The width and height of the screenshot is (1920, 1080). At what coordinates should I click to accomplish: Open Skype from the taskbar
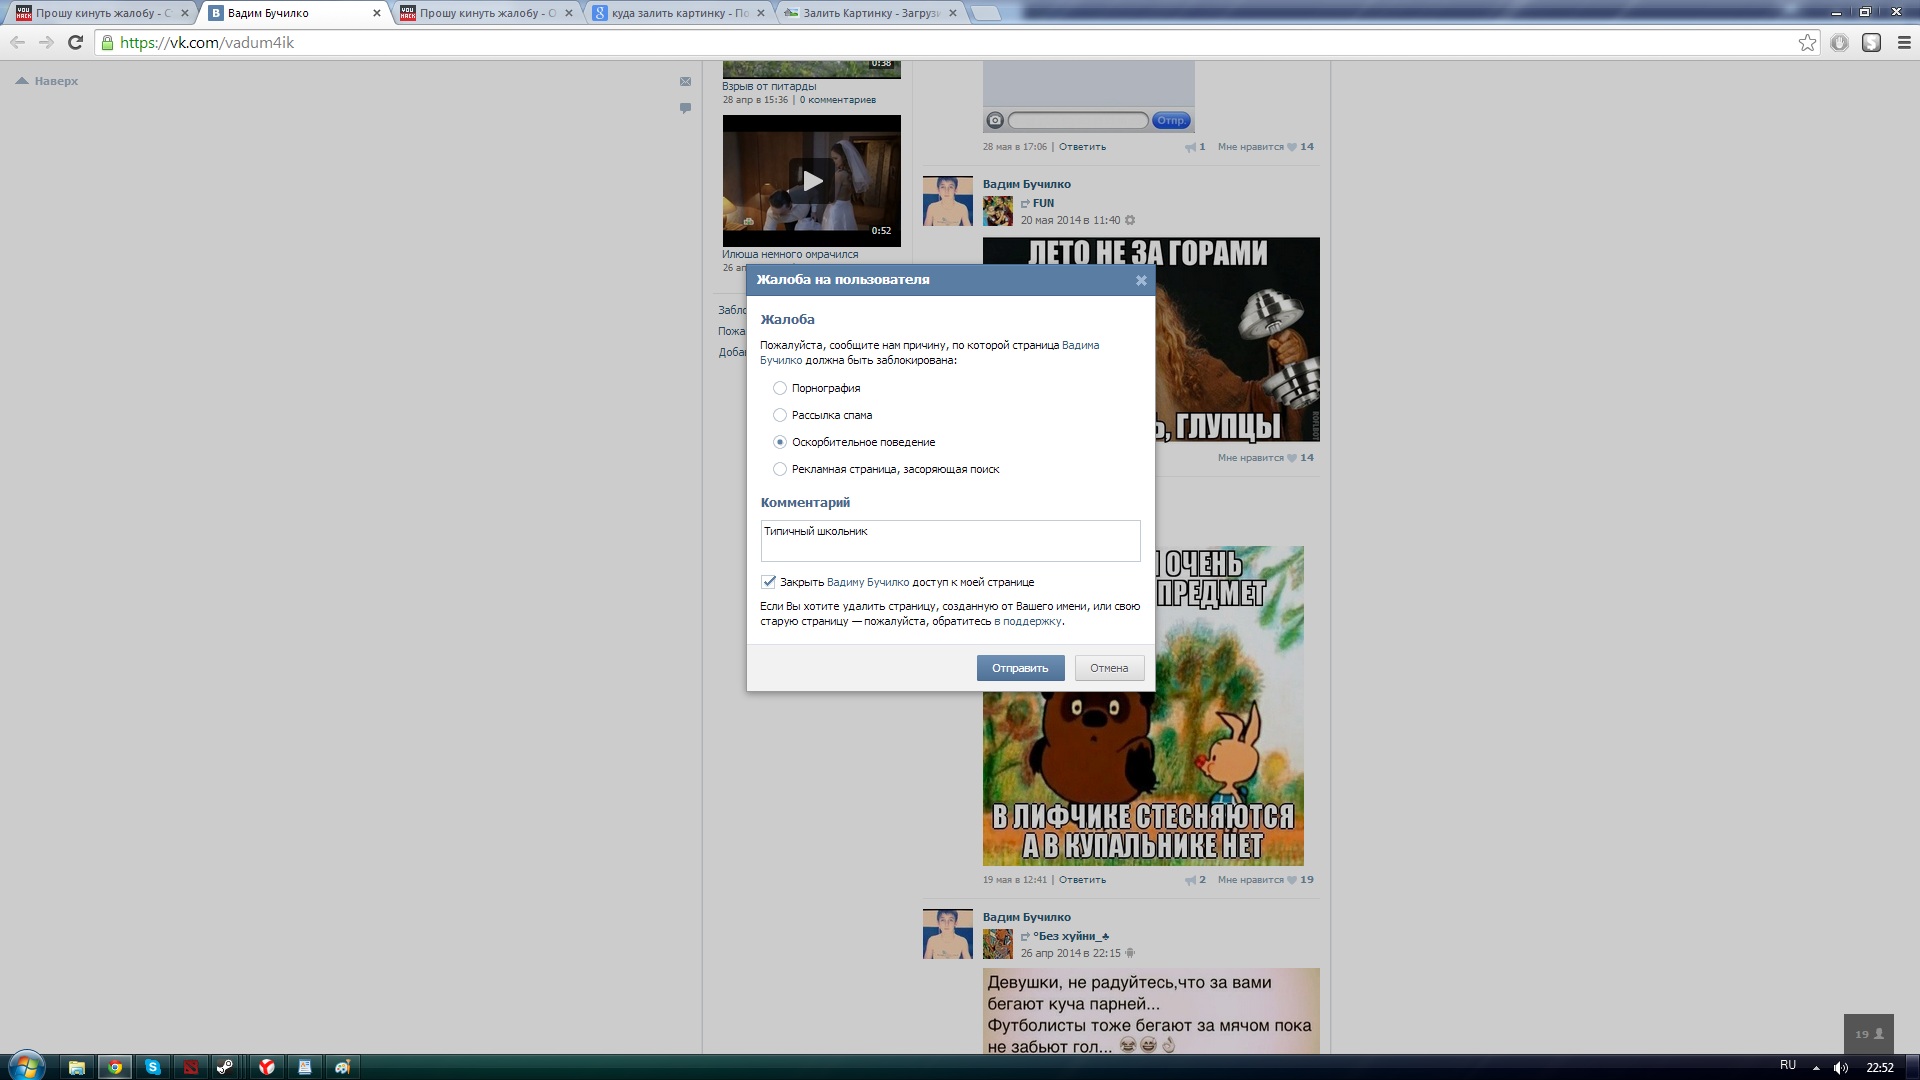152,1067
